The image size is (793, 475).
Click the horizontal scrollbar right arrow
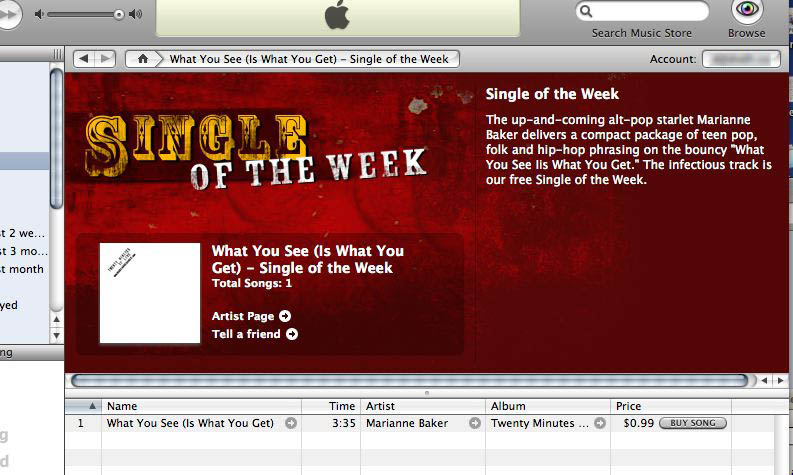[781, 380]
